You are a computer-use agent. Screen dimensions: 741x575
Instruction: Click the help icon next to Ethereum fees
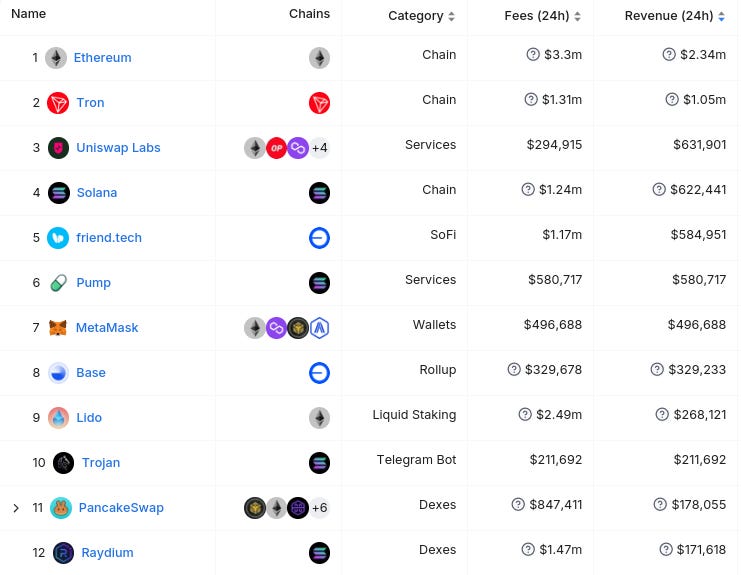tap(533, 54)
